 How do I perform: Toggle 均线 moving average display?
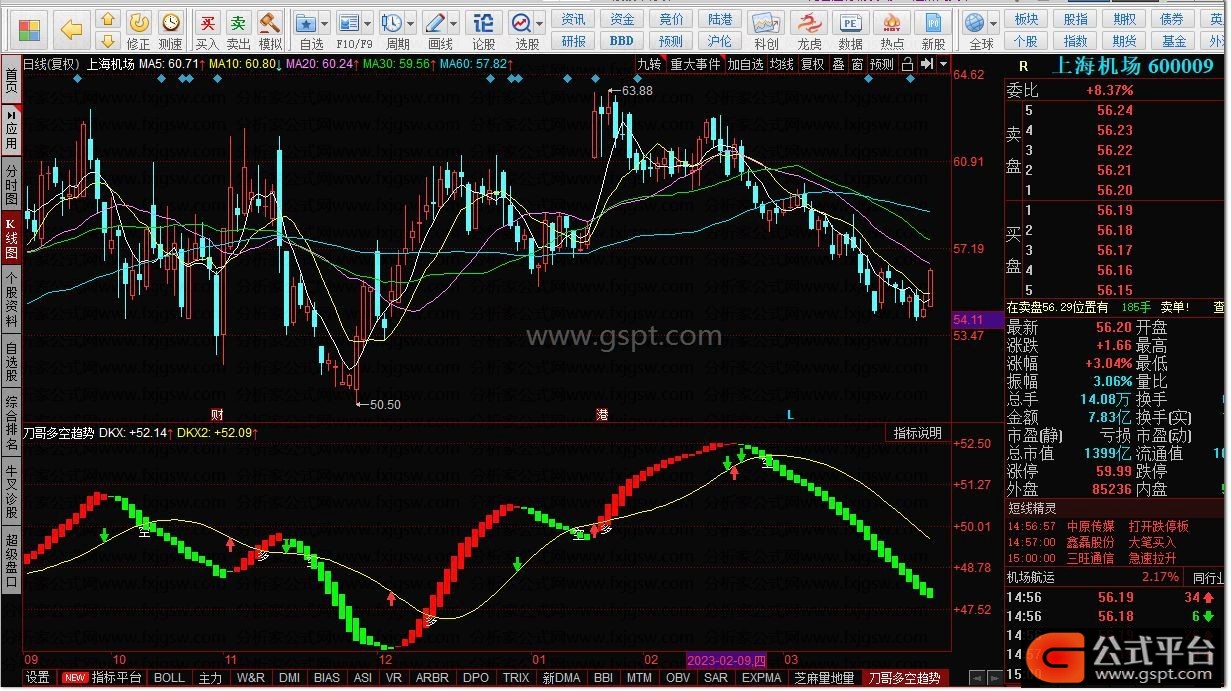pos(782,64)
